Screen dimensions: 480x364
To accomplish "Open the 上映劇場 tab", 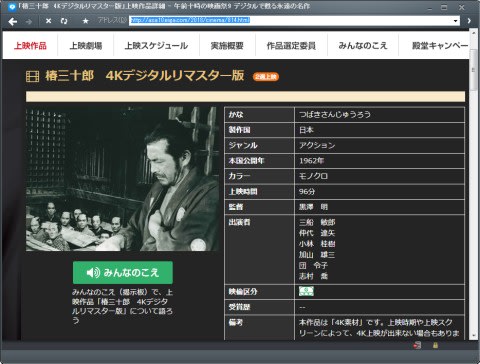I will (x=86, y=45).
